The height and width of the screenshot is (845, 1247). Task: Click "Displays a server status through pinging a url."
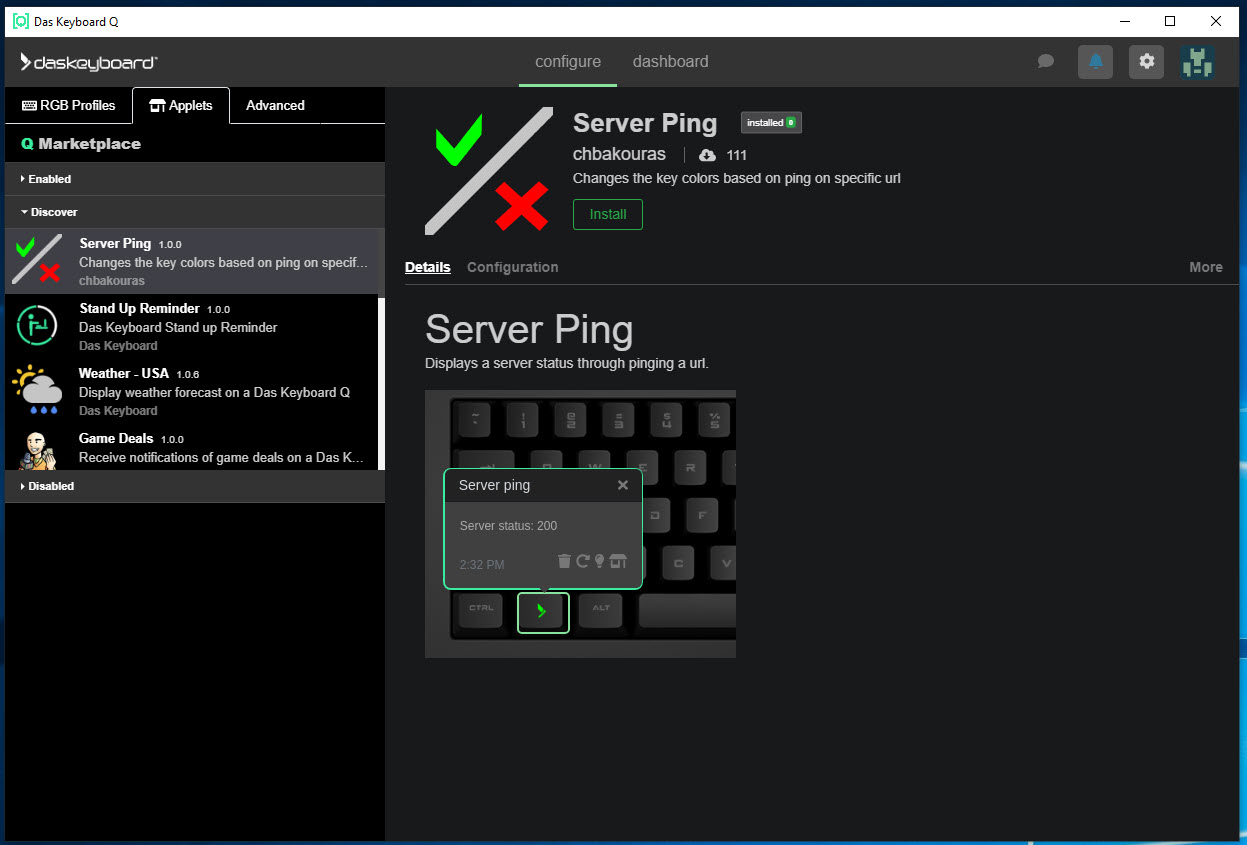tap(567, 363)
